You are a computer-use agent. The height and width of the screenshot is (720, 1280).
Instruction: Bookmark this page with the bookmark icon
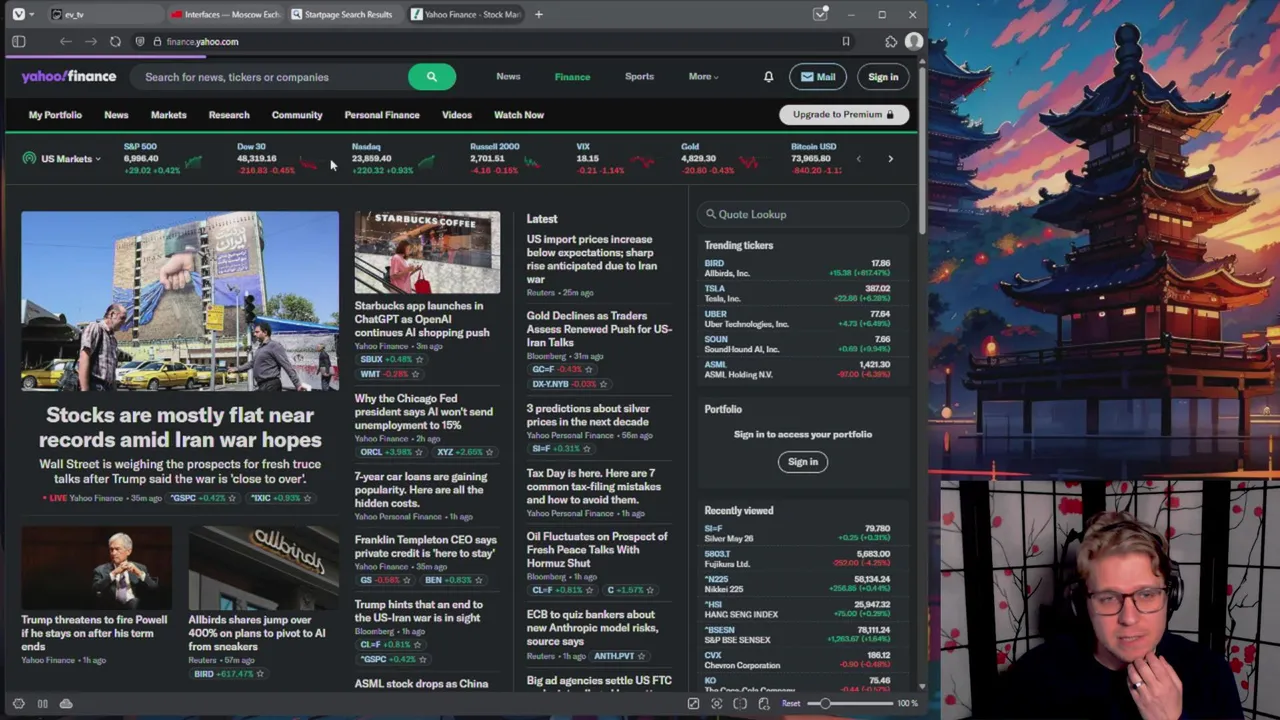[846, 42]
